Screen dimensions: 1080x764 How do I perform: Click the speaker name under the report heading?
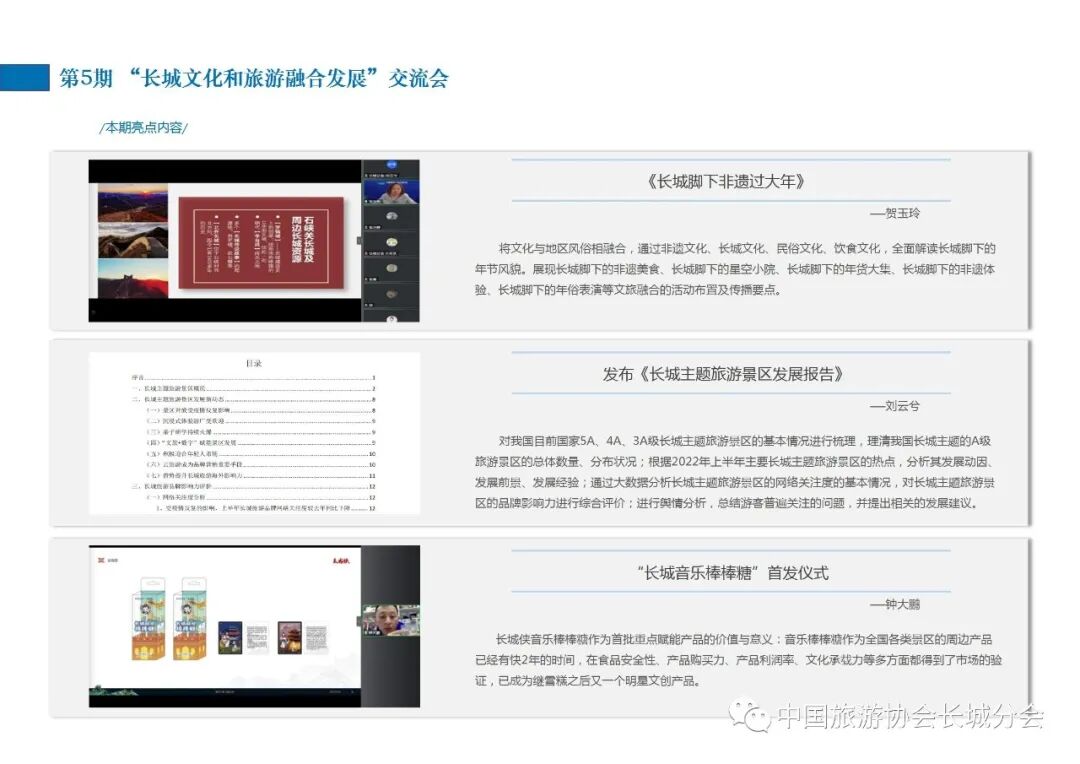point(894,406)
